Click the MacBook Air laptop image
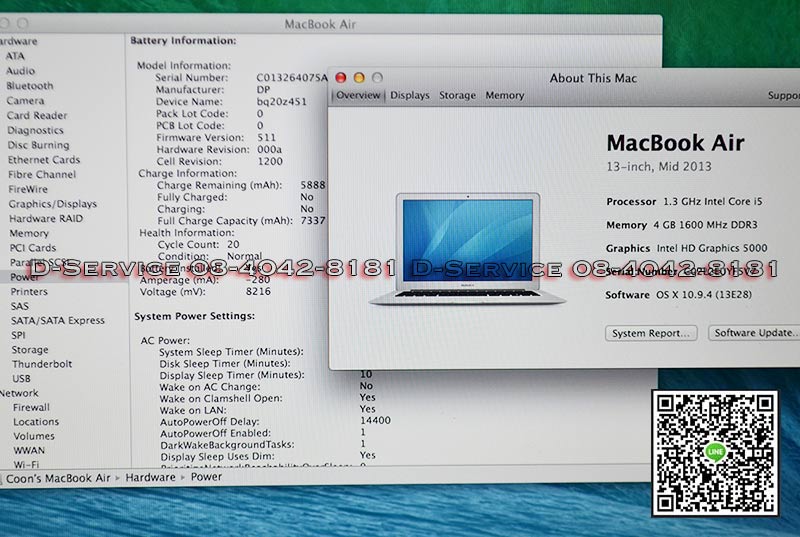Screen dimensions: 800x537 pyautogui.click(x=467, y=249)
